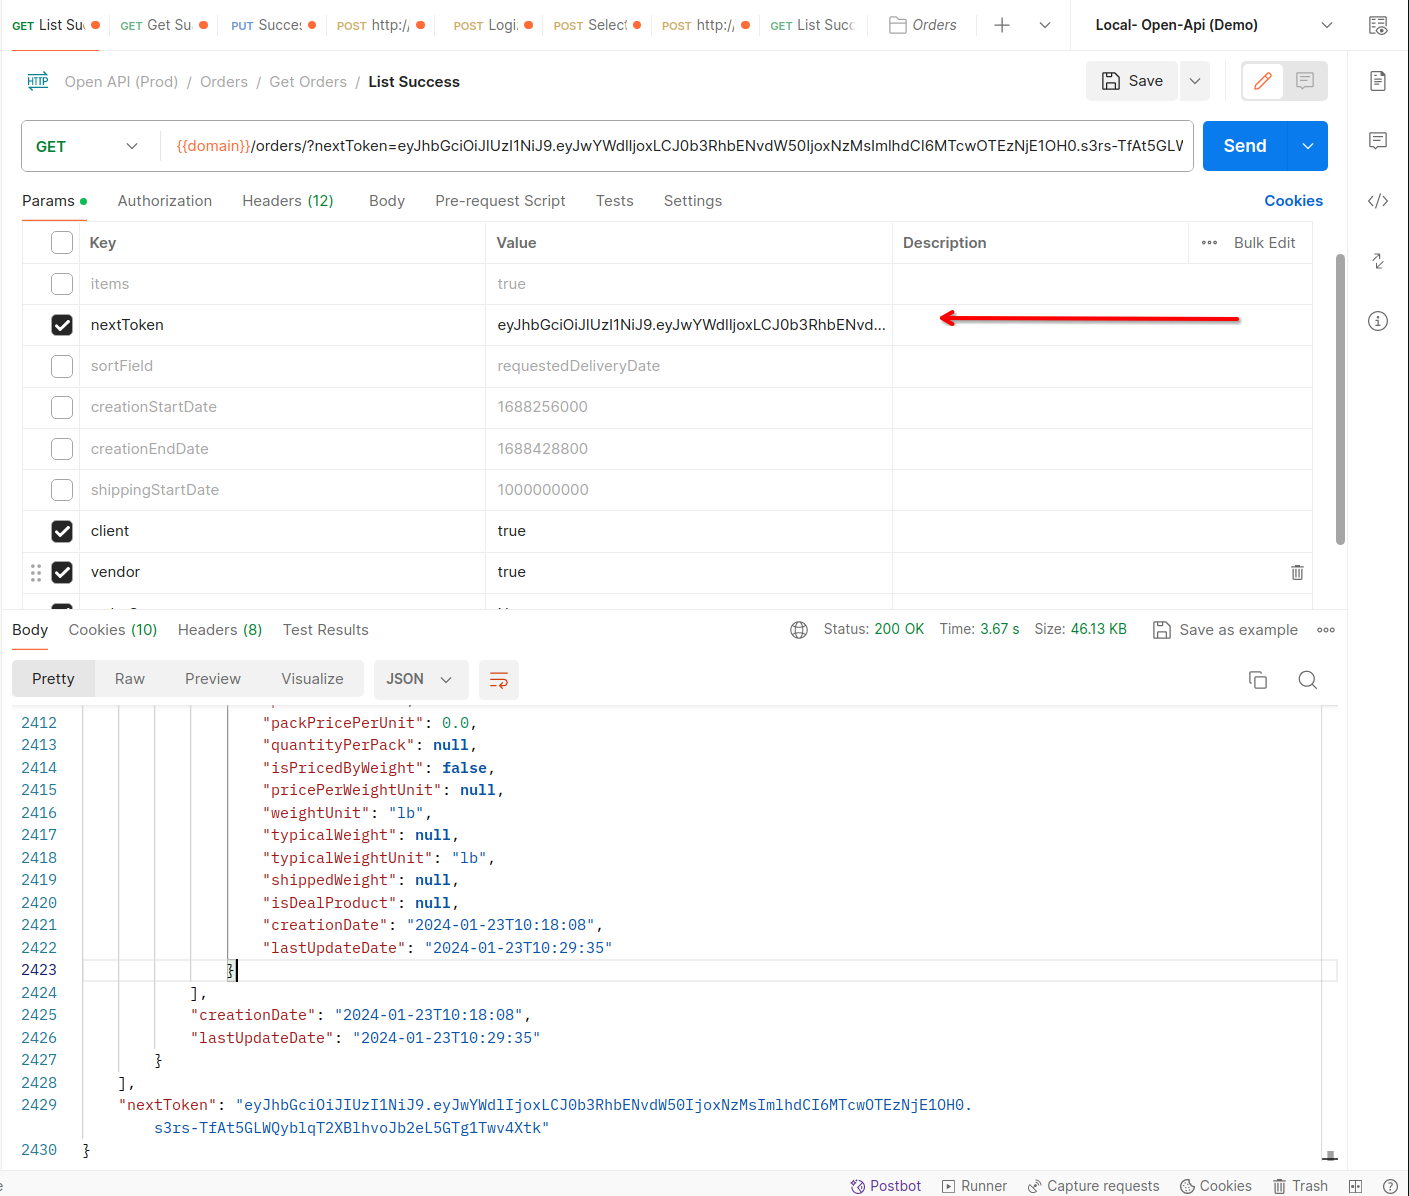Viewport: 1409px width, 1196px height.
Task: Search within the response body
Action: pos(1307,680)
